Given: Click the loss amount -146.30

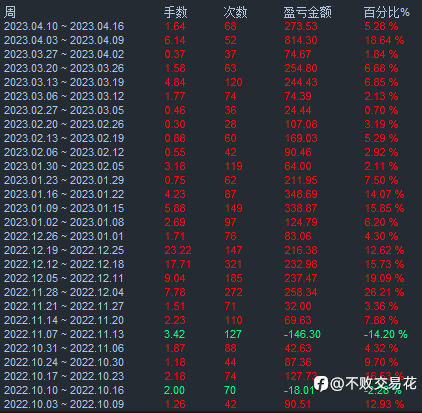Looking at the screenshot, I should pos(302,334).
